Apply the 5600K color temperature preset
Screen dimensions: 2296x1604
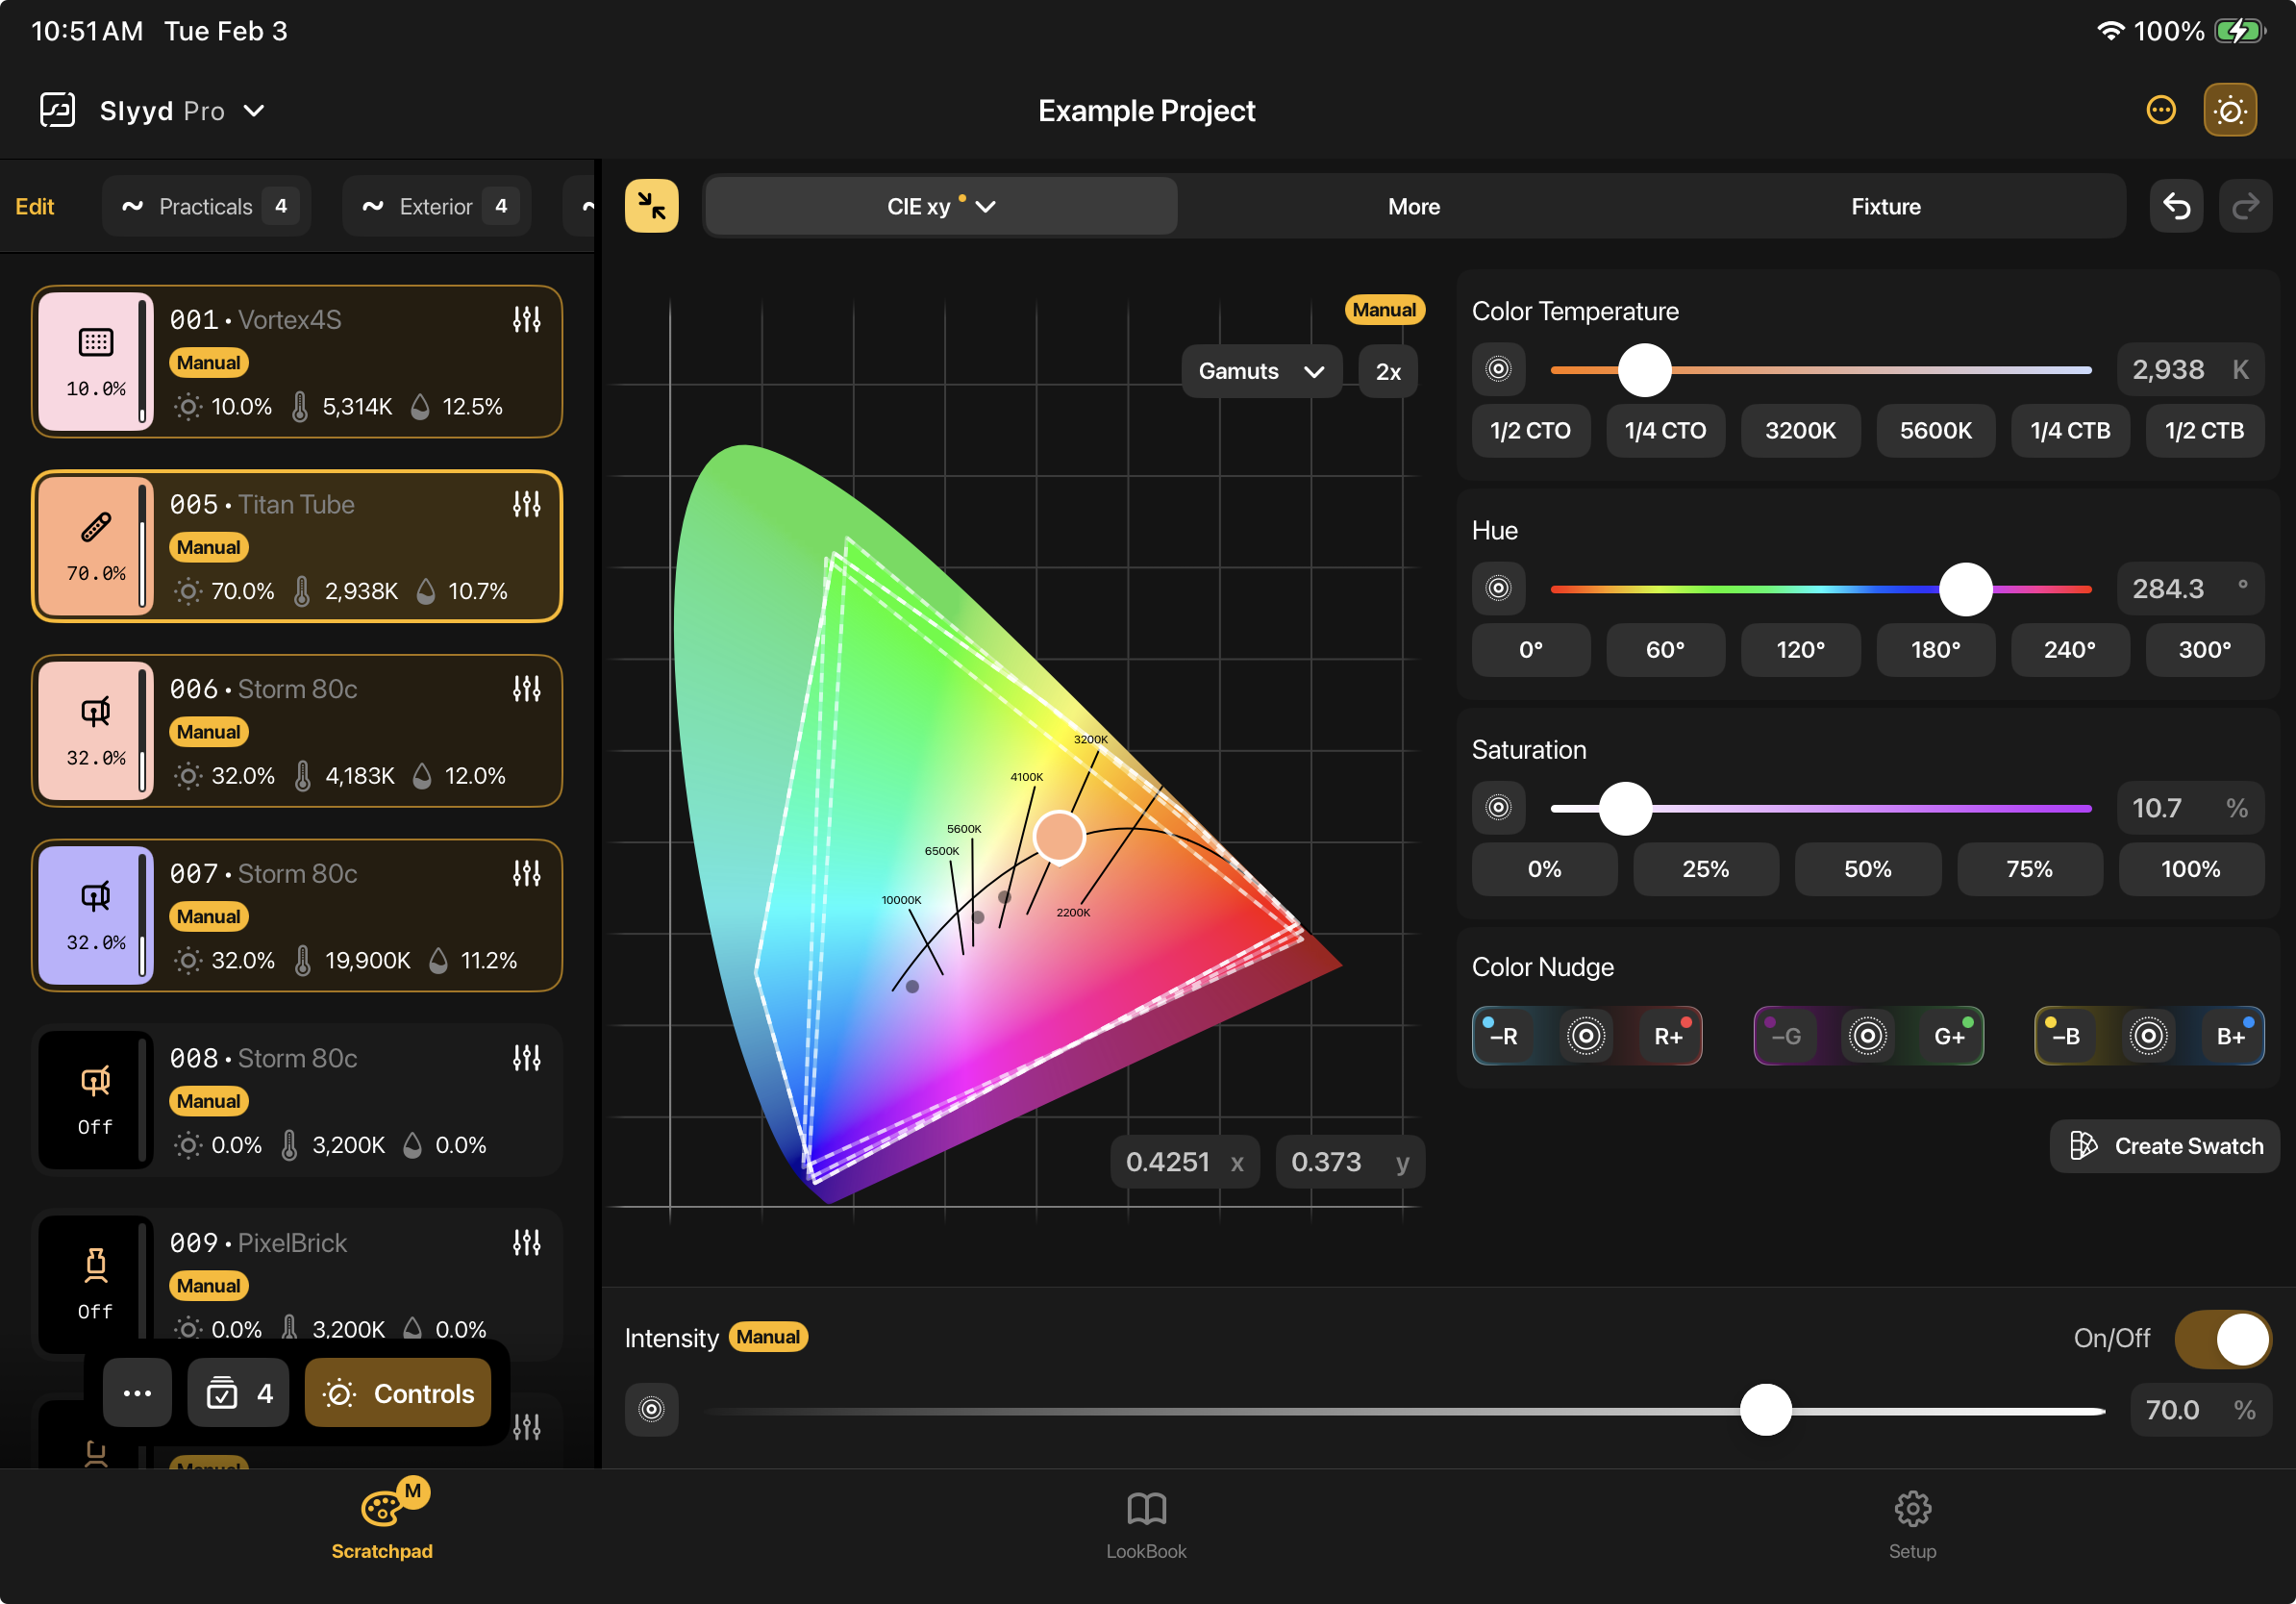click(x=1935, y=430)
